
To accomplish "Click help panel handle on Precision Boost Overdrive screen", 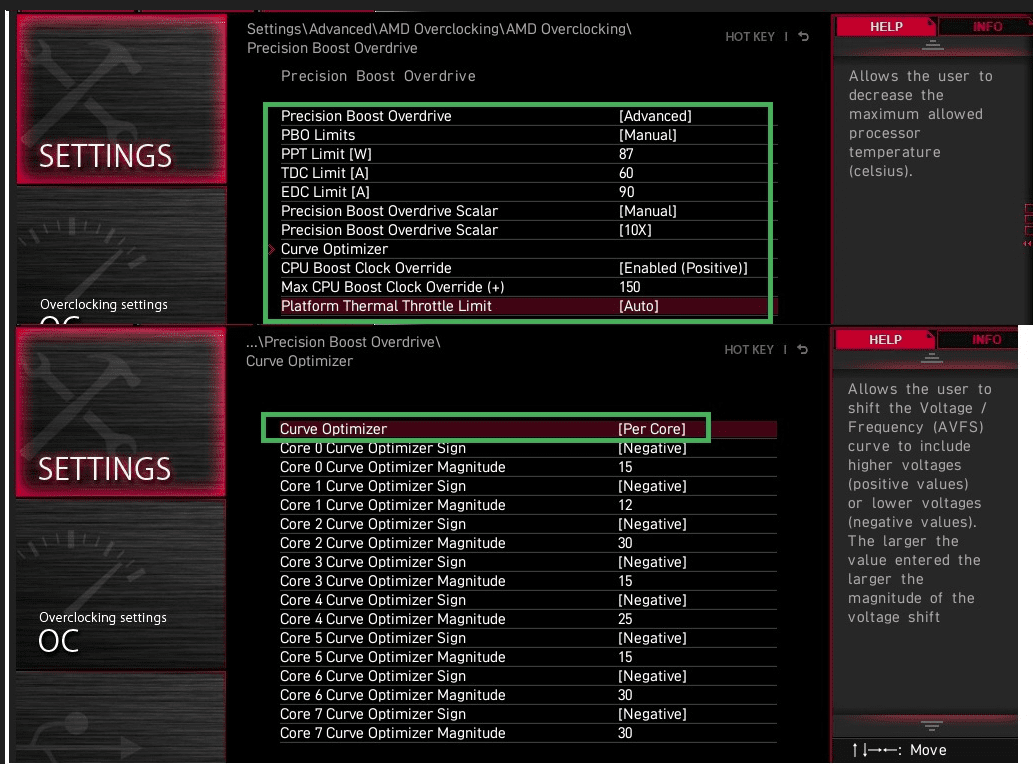I will point(932,45).
